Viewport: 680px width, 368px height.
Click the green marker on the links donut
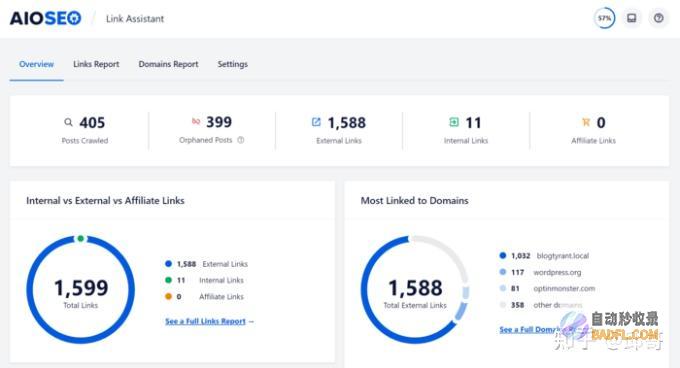80,238
